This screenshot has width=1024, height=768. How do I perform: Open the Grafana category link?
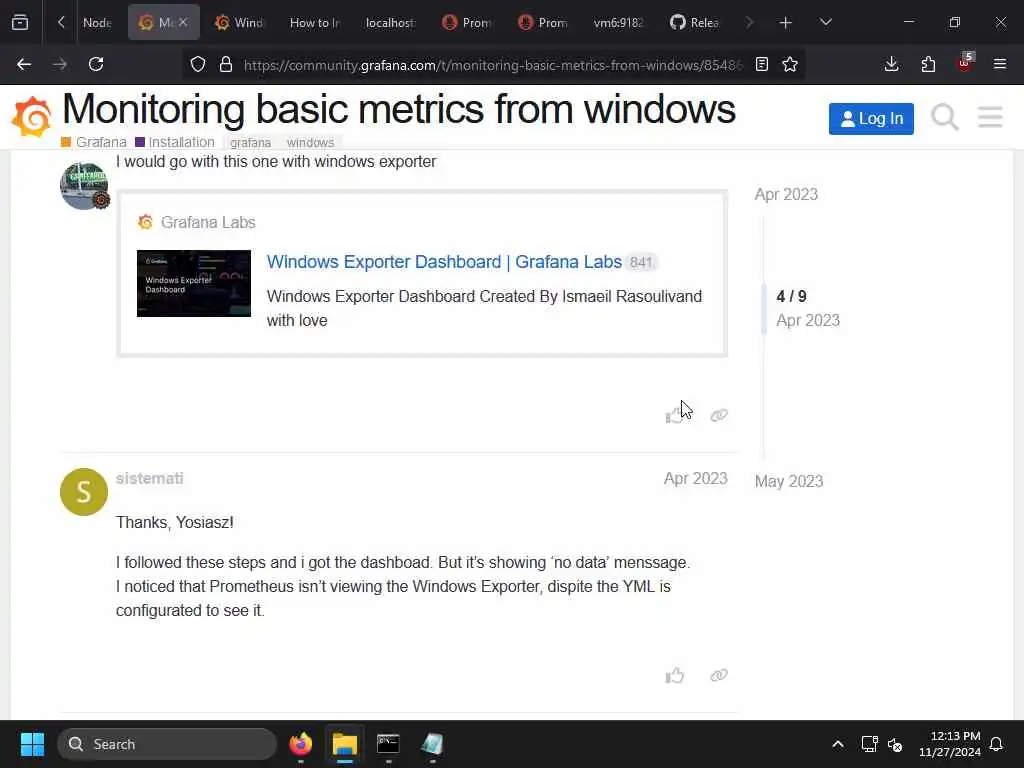click(94, 142)
